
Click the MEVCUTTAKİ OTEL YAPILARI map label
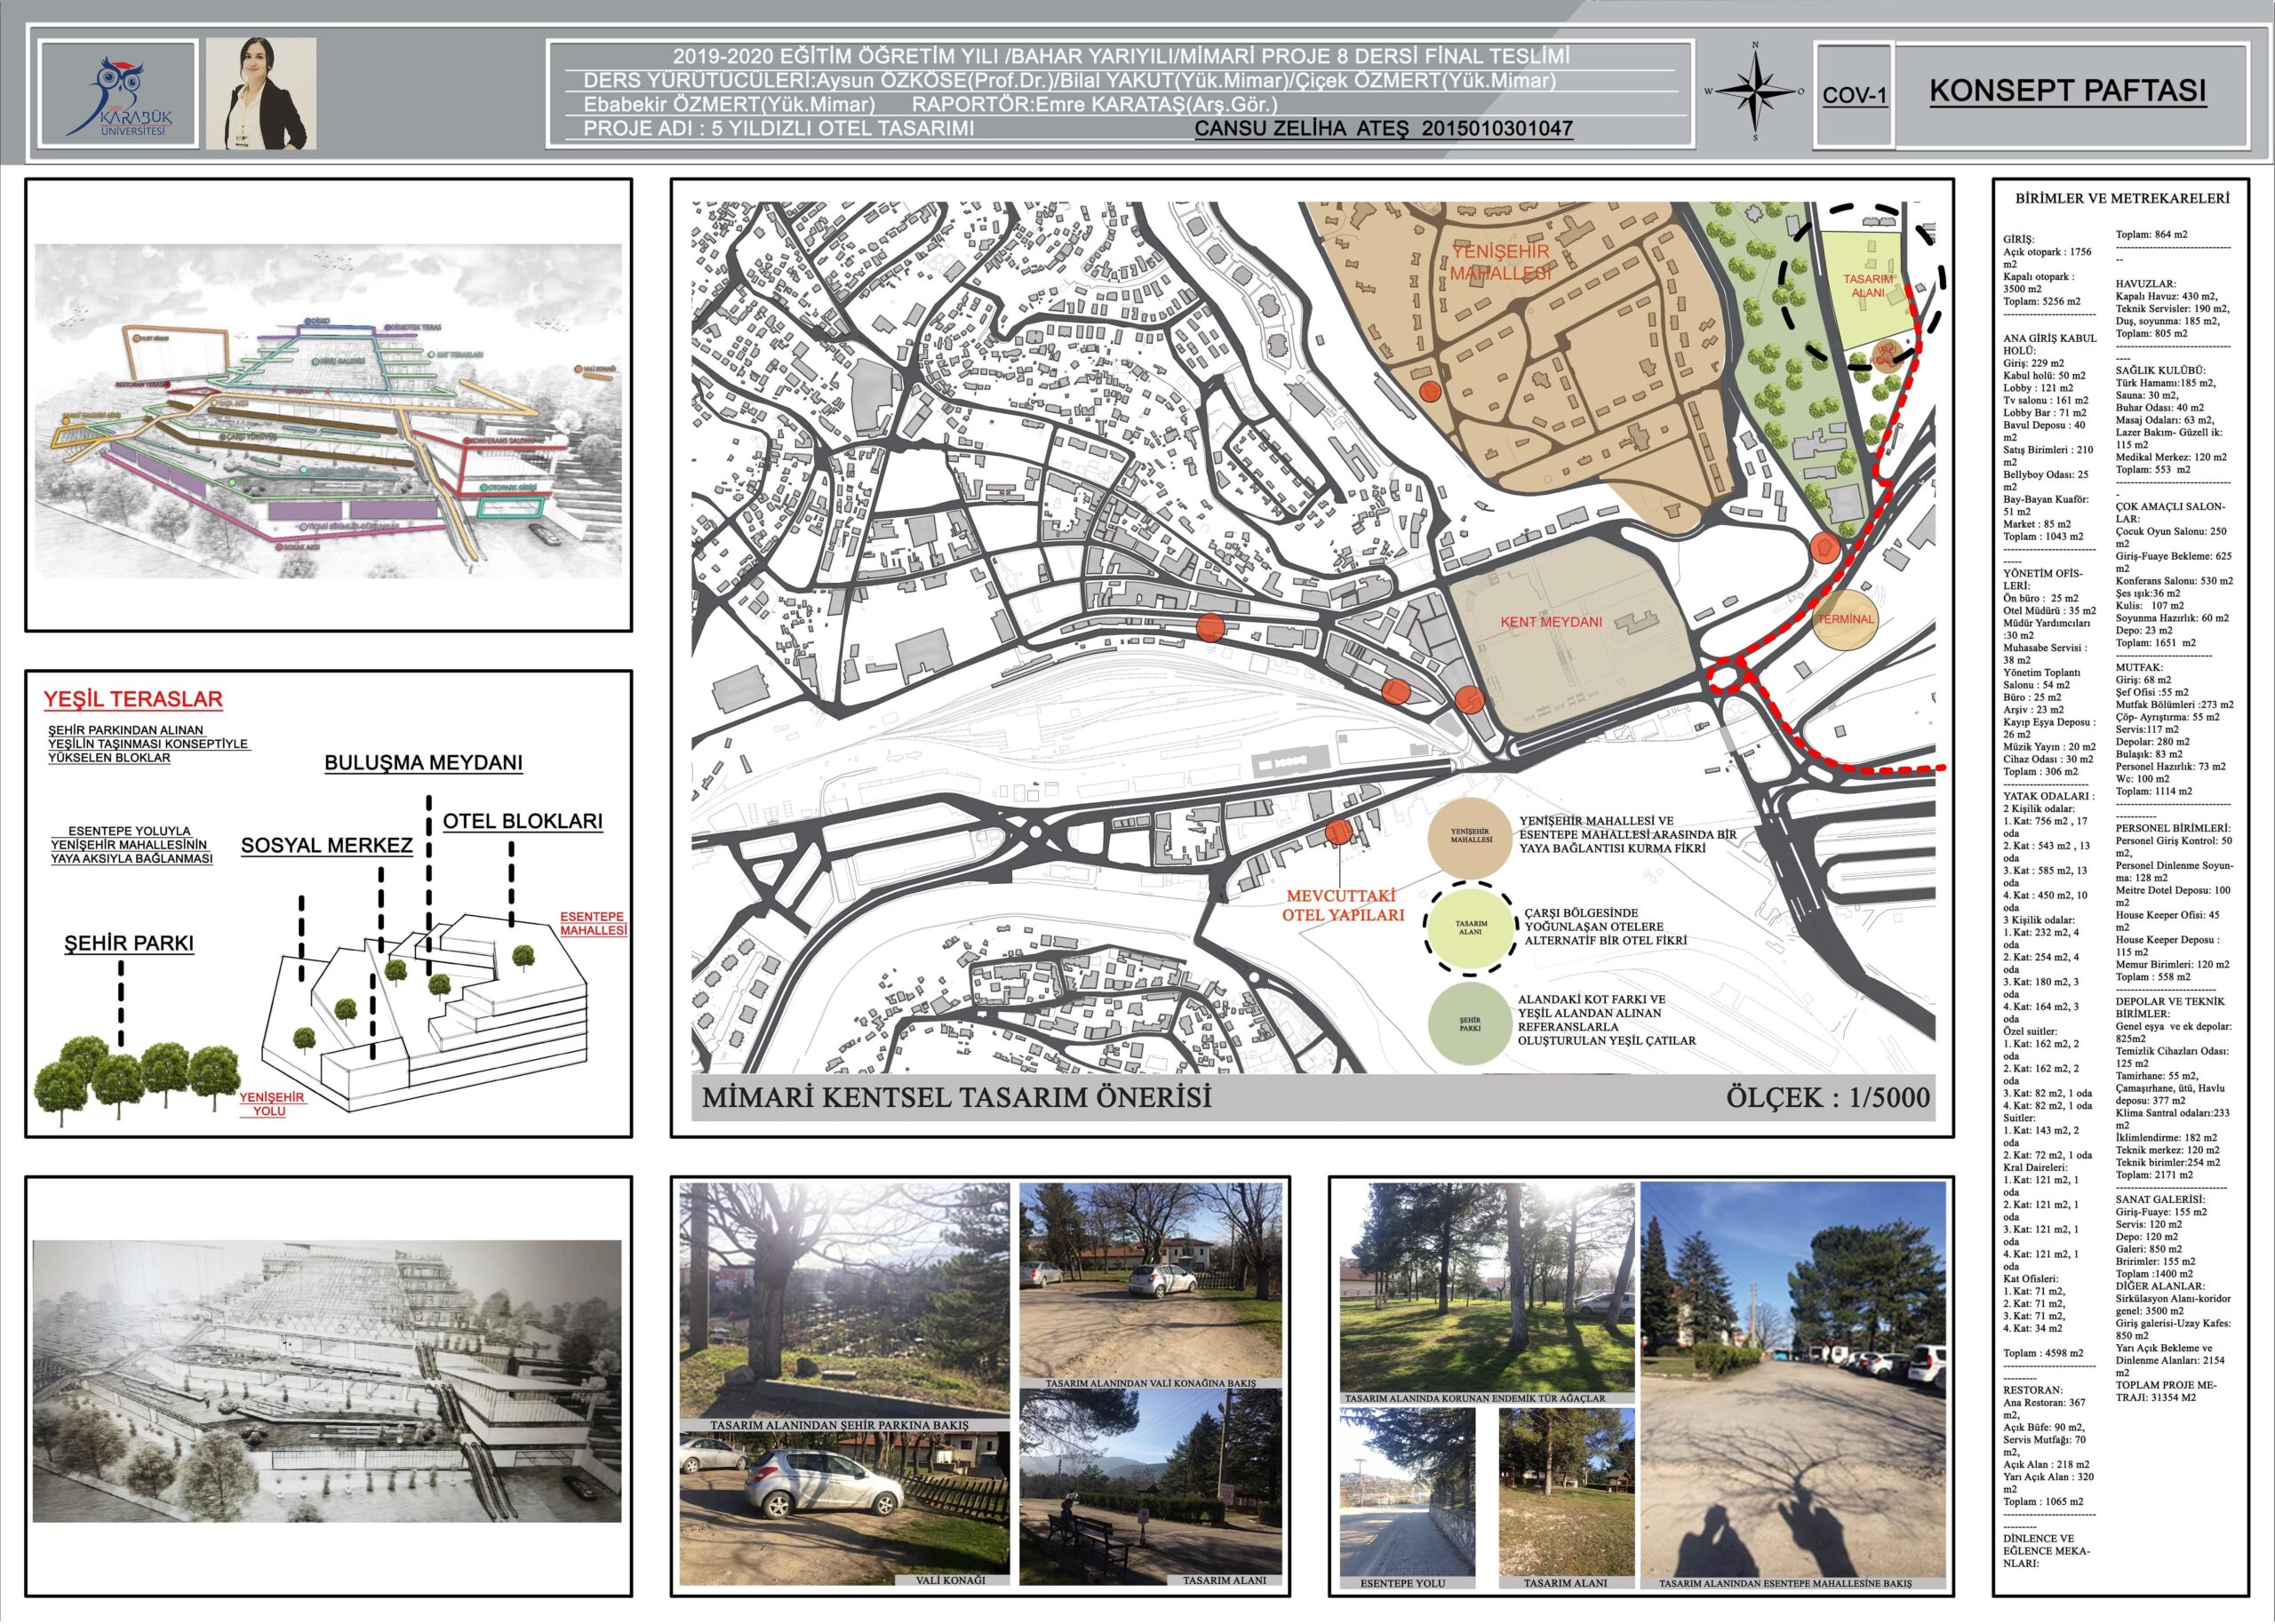tap(1342, 905)
